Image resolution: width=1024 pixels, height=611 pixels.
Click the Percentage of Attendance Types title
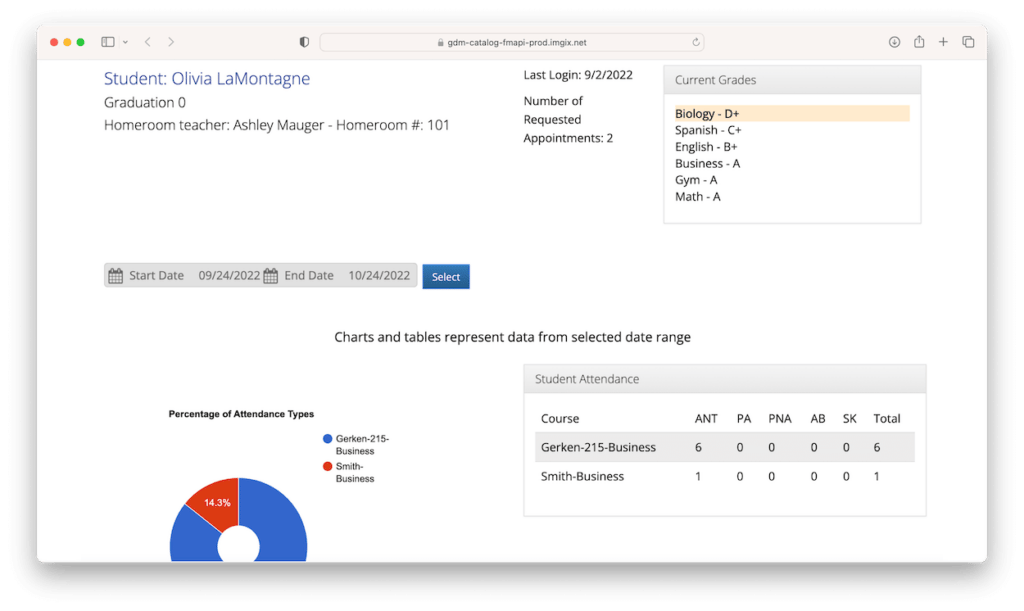click(x=241, y=414)
